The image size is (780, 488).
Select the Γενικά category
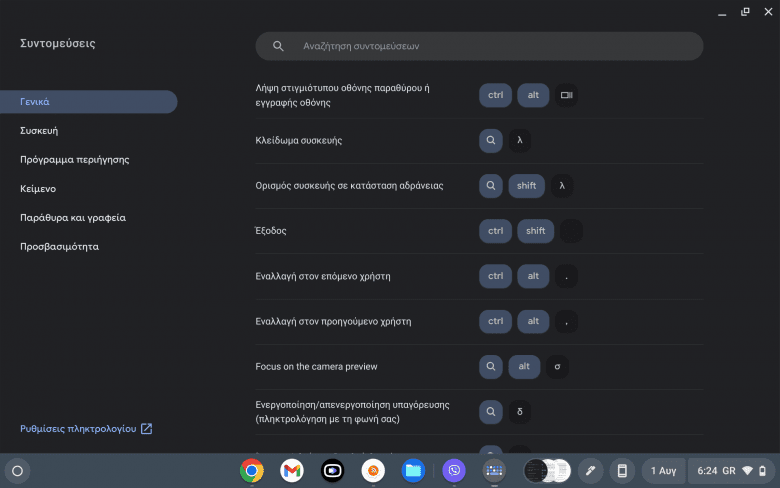point(89,101)
